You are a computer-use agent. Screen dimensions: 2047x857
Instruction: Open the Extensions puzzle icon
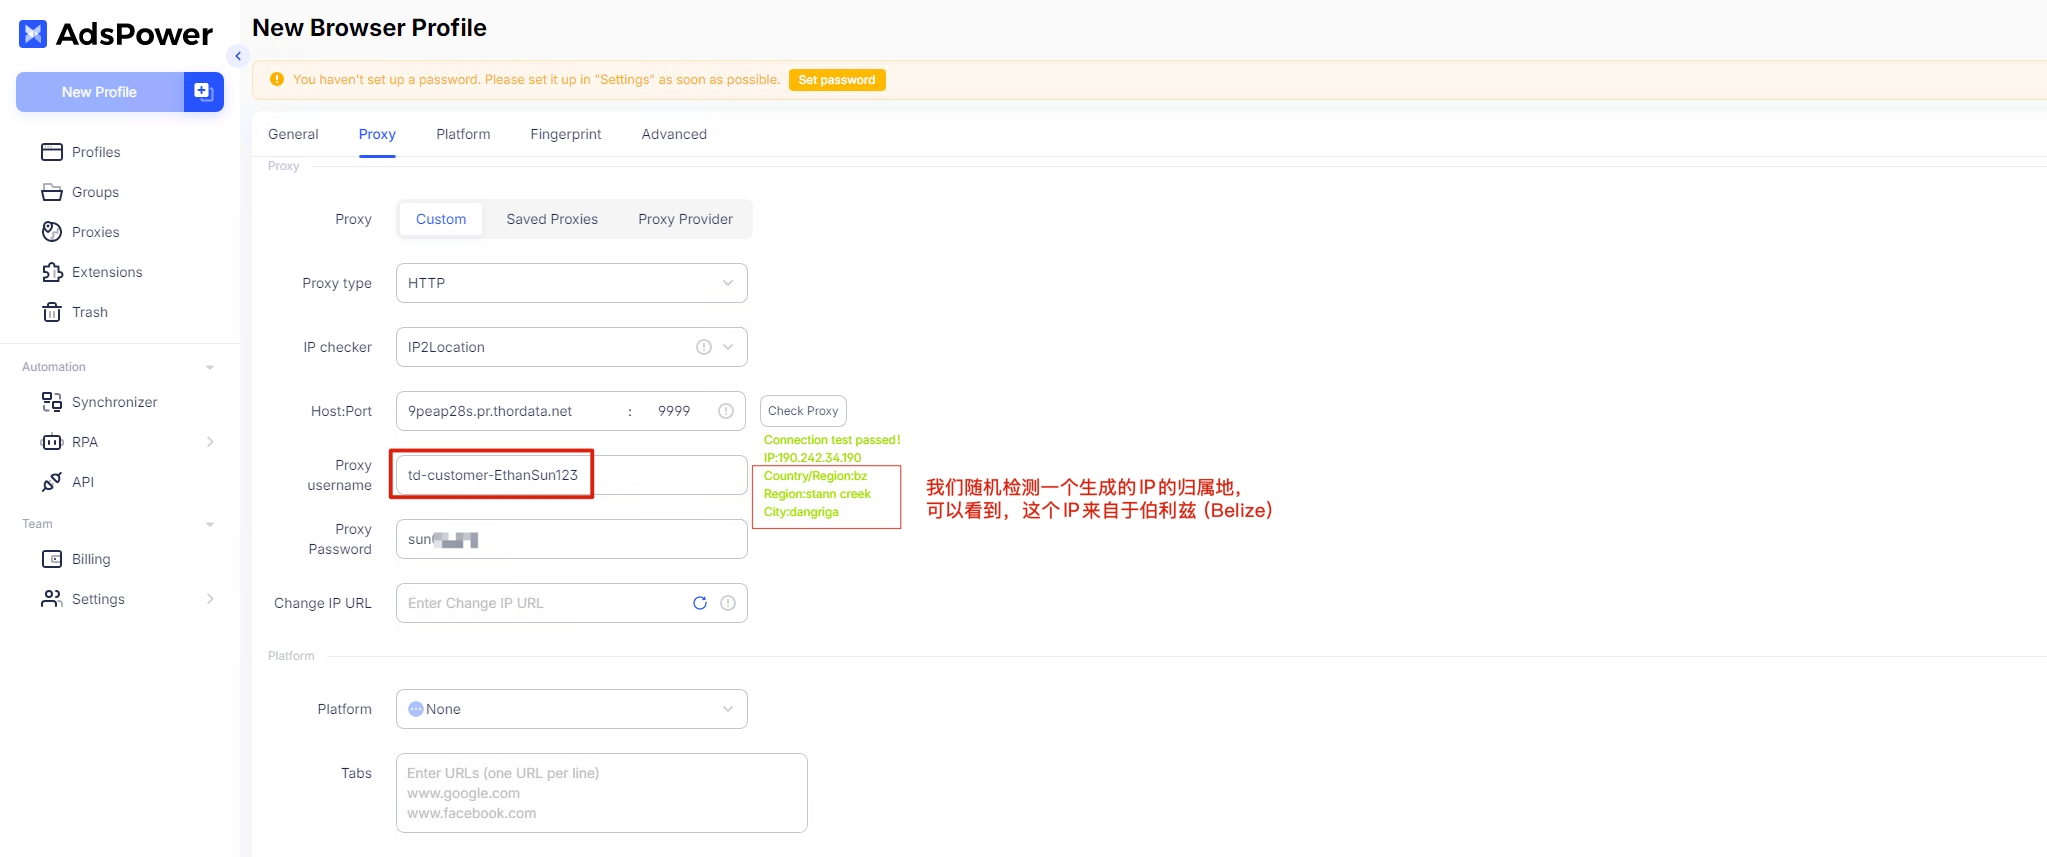tap(52, 272)
